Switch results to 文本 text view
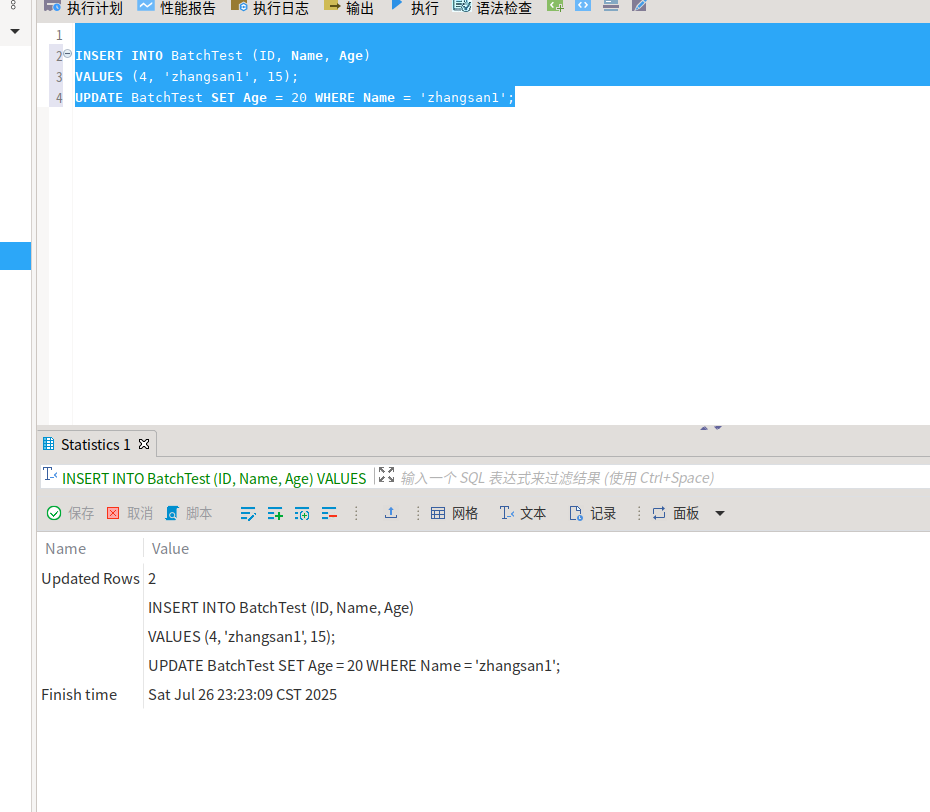The image size is (930, 812). pos(523,513)
